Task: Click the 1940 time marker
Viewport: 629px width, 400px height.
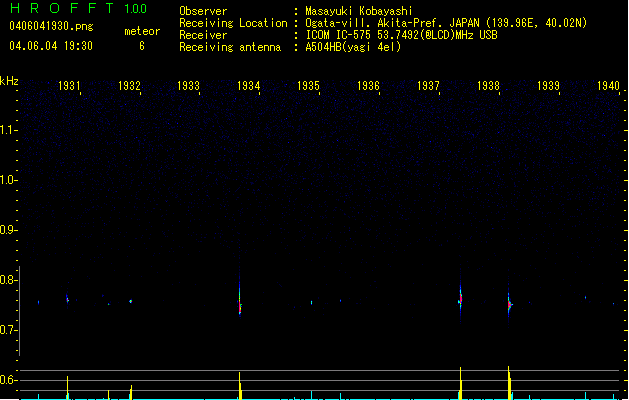Action: tap(609, 86)
